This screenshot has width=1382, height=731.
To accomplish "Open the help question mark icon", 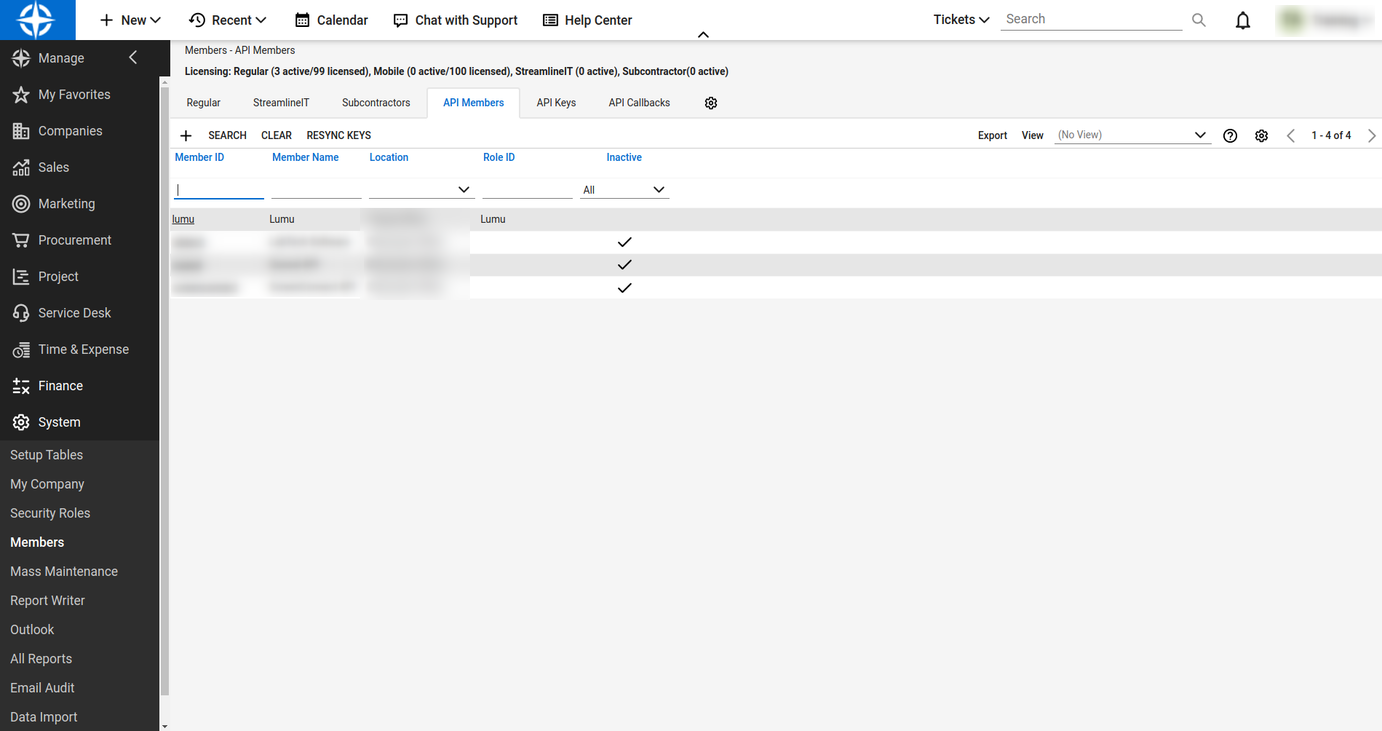I will [1230, 136].
